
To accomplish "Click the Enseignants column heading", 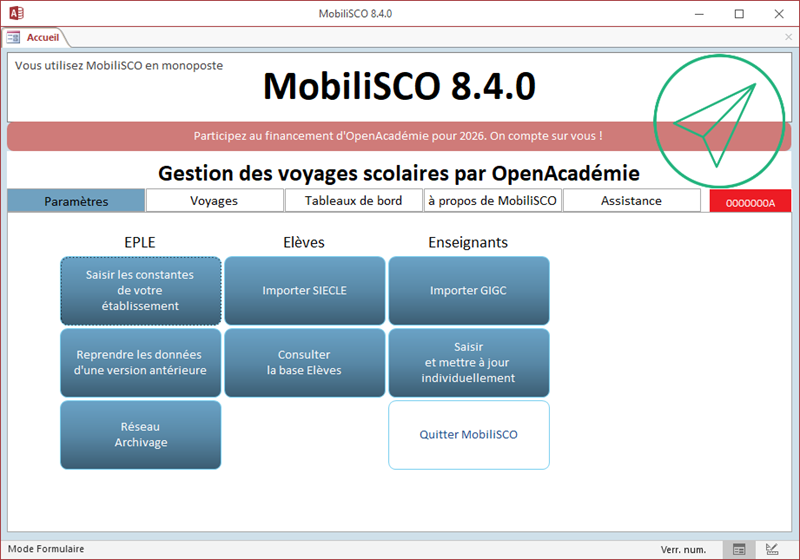I will point(468,242).
